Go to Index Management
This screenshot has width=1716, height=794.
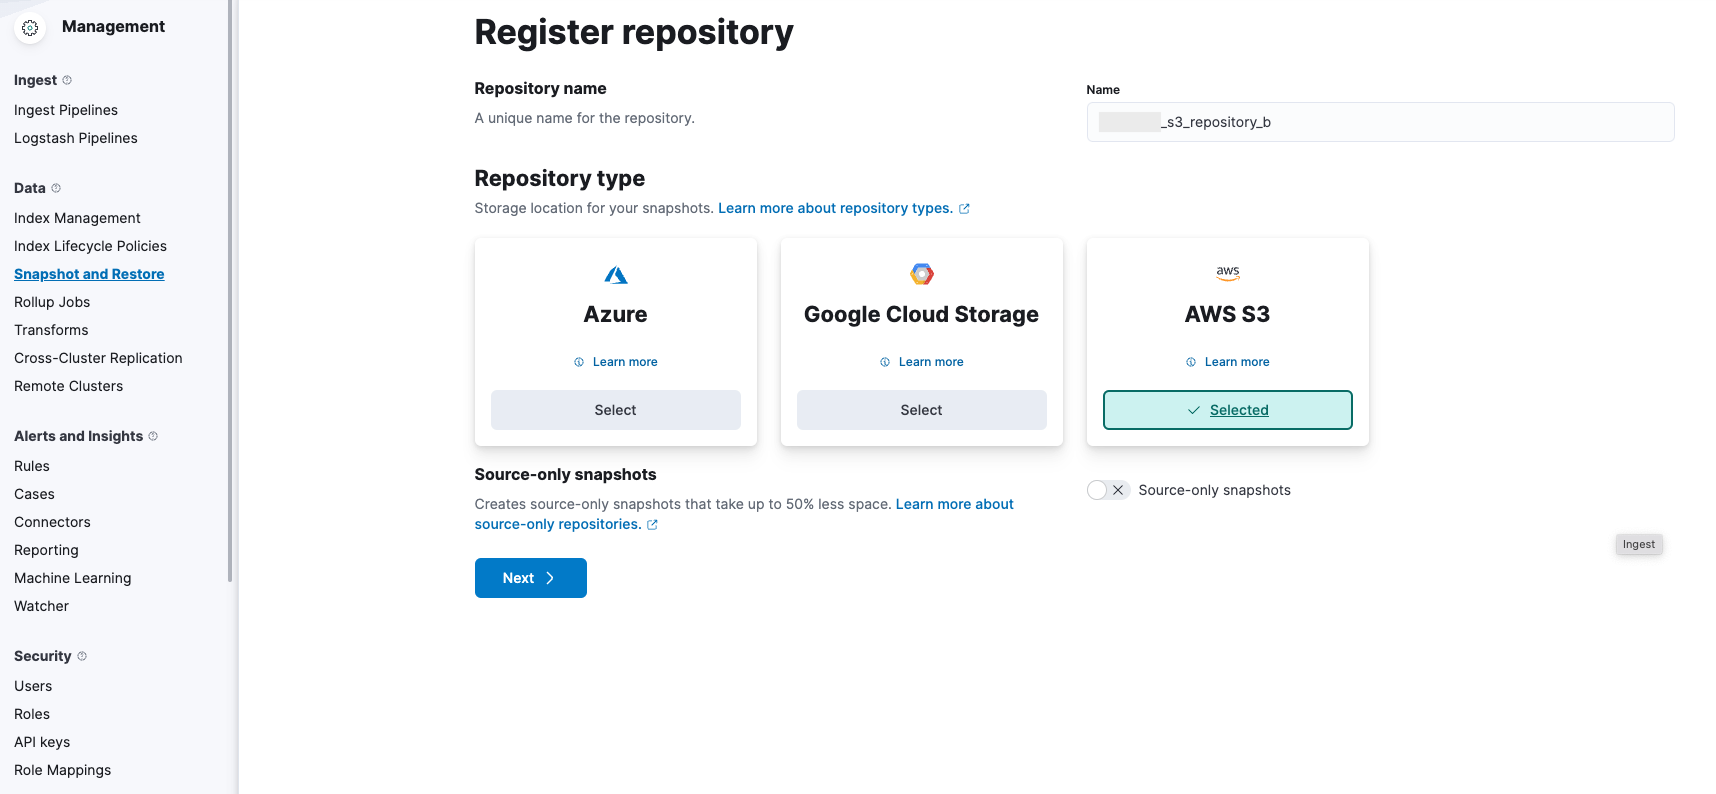pos(77,218)
